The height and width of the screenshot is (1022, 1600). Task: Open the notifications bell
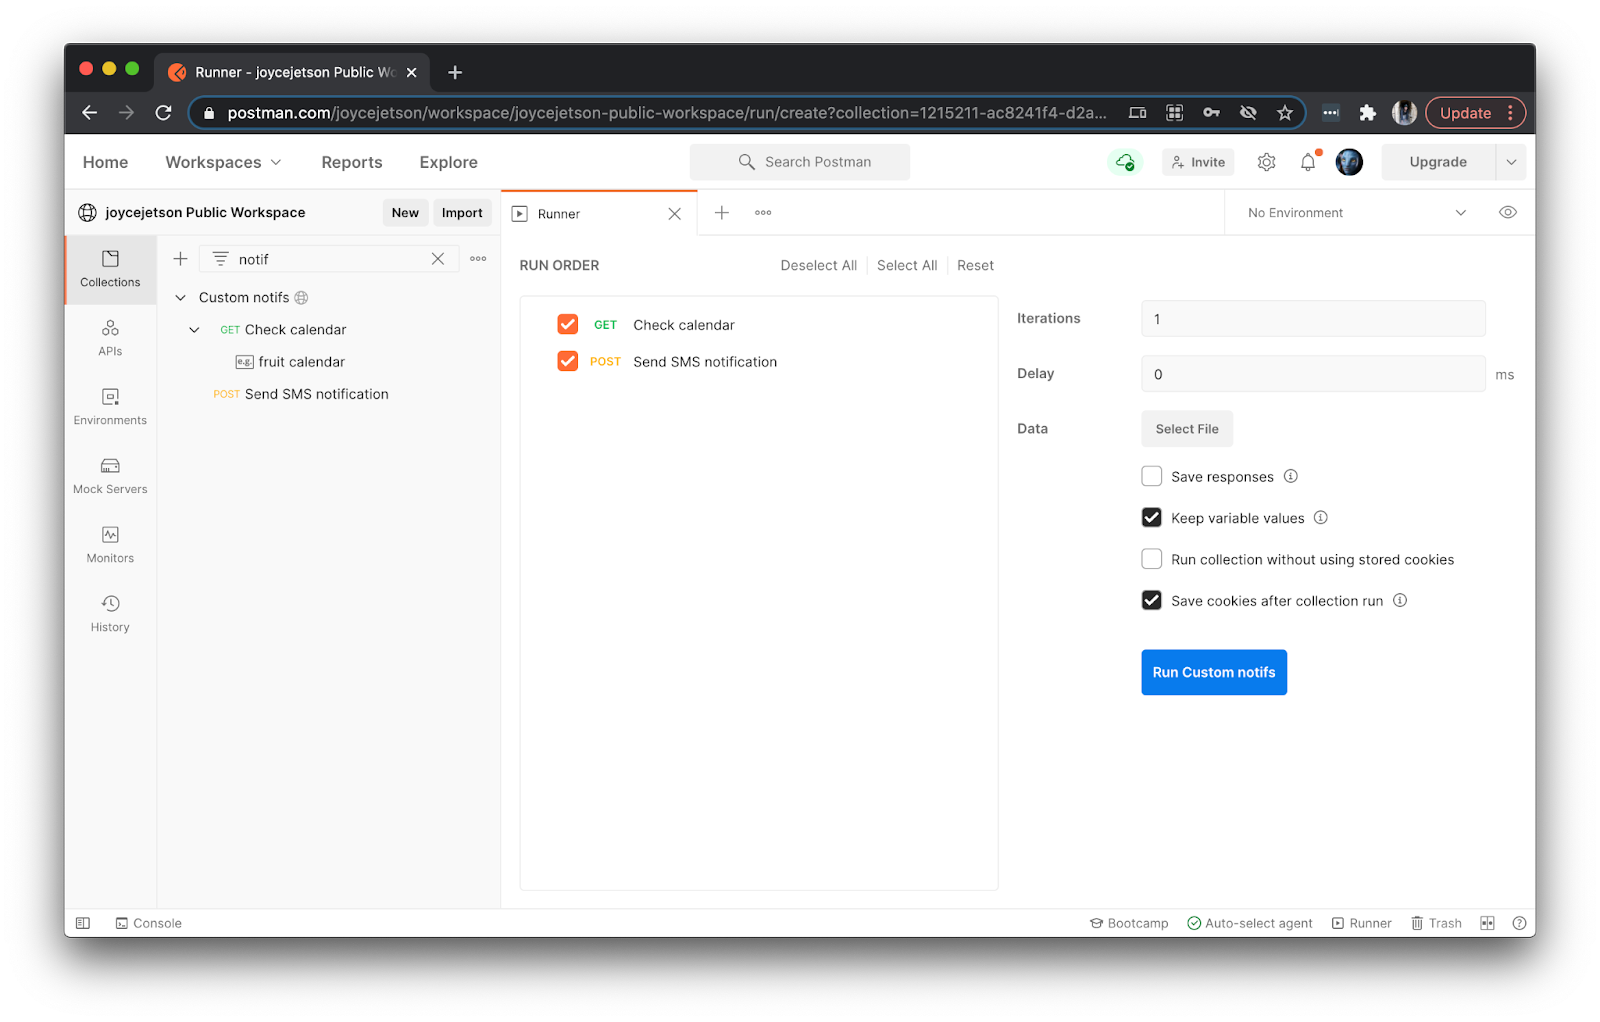point(1308,162)
